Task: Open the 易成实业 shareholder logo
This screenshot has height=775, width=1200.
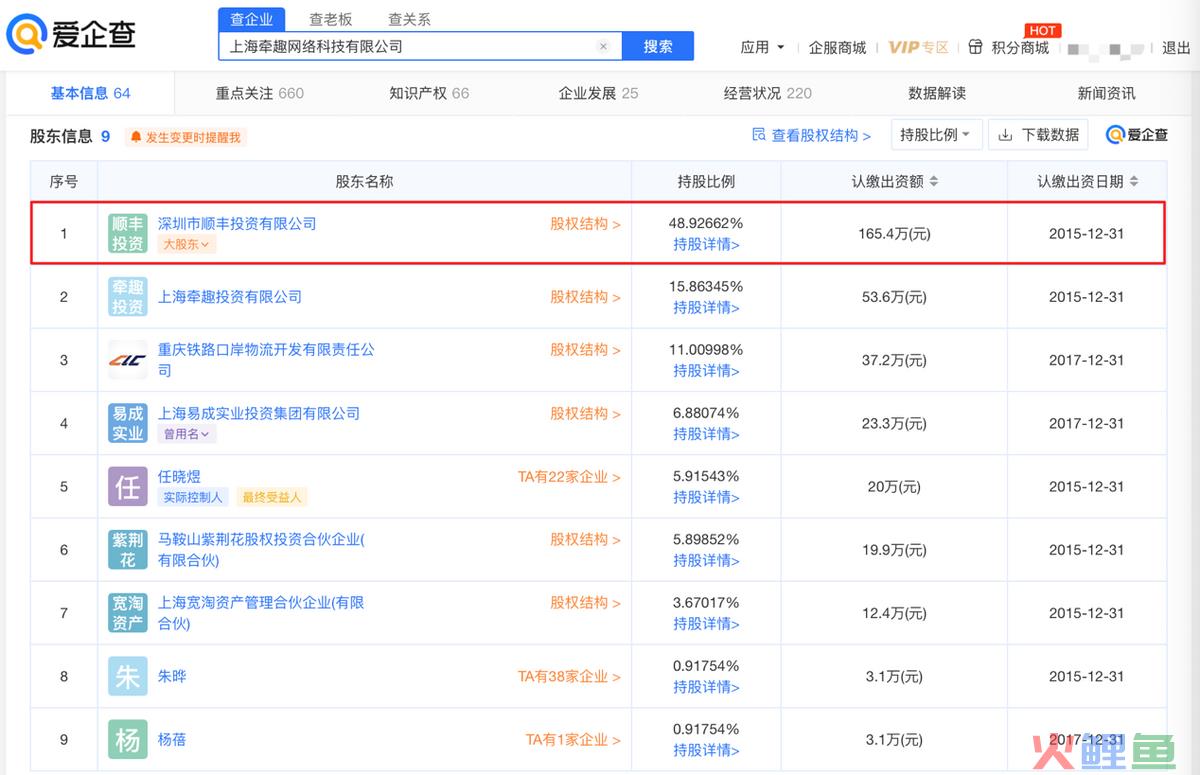Action: 128,423
